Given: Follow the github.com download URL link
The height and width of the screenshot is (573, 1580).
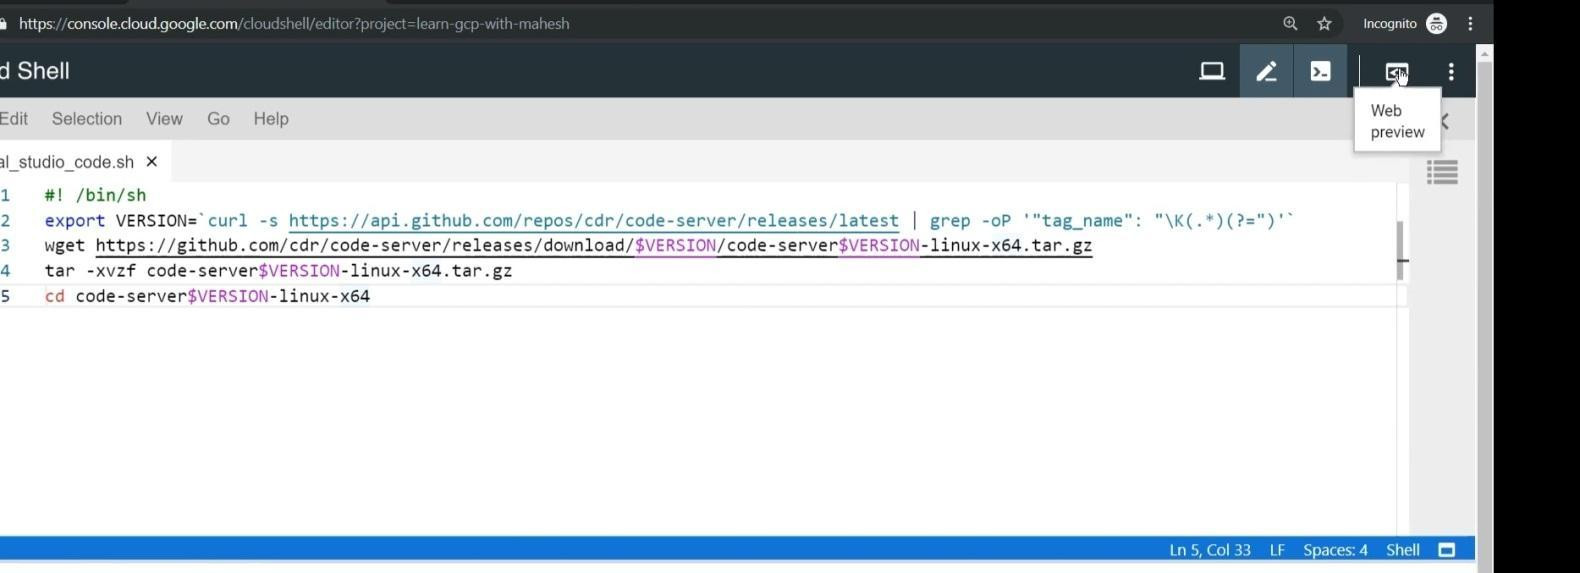Looking at the screenshot, I should click(x=594, y=246).
